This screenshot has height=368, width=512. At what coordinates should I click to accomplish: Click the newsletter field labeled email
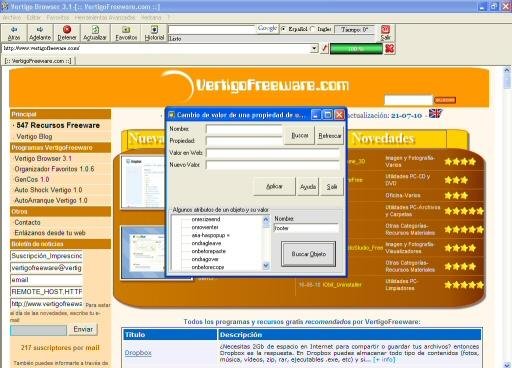click(x=46, y=280)
